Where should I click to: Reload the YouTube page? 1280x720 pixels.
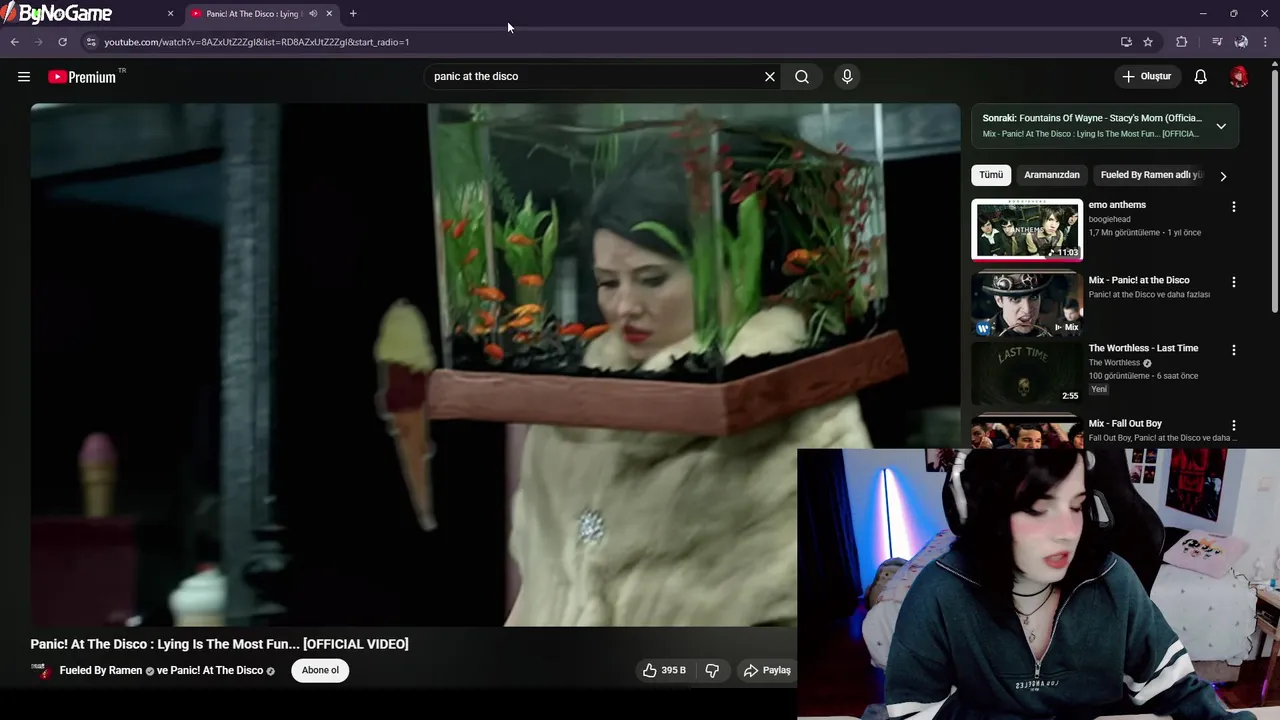click(62, 42)
